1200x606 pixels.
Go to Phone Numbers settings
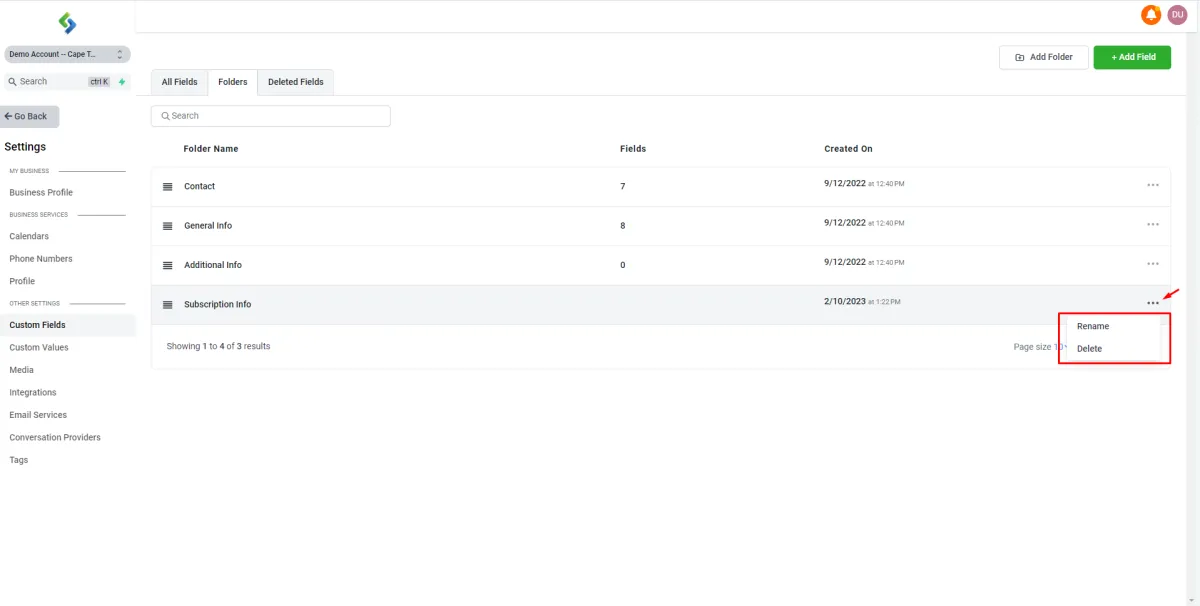41,259
